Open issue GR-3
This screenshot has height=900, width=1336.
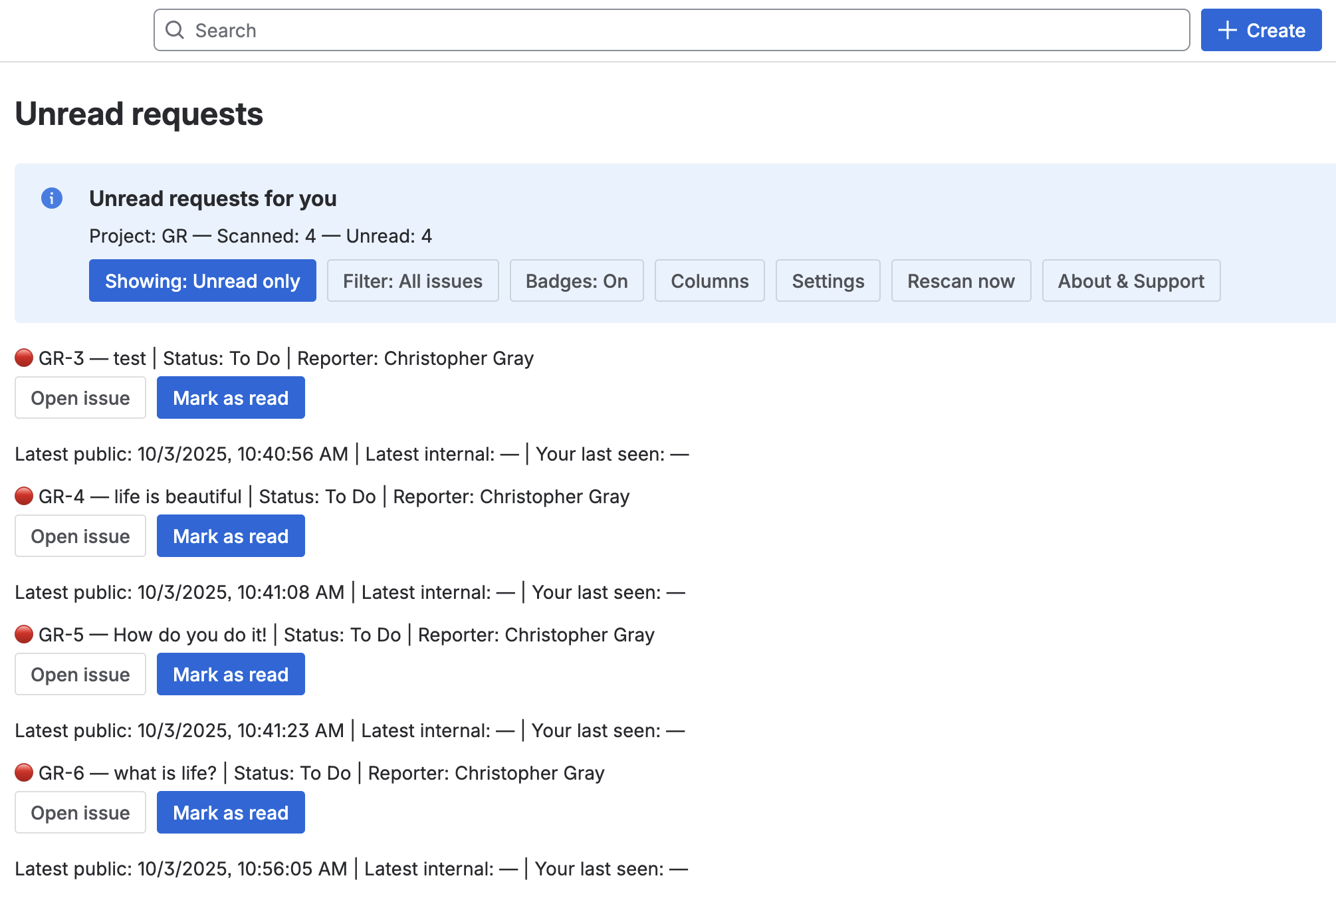pos(80,398)
